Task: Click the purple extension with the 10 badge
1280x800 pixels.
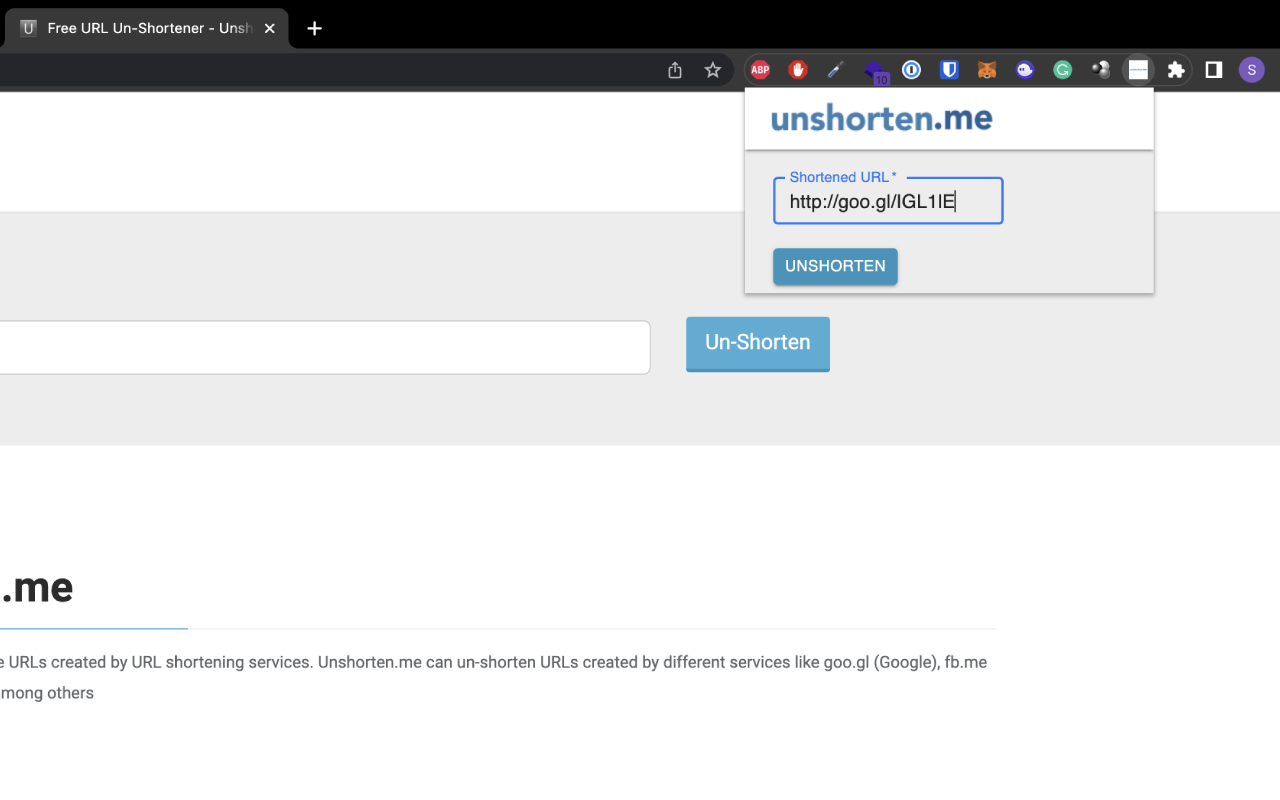Action: [x=876, y=70]
